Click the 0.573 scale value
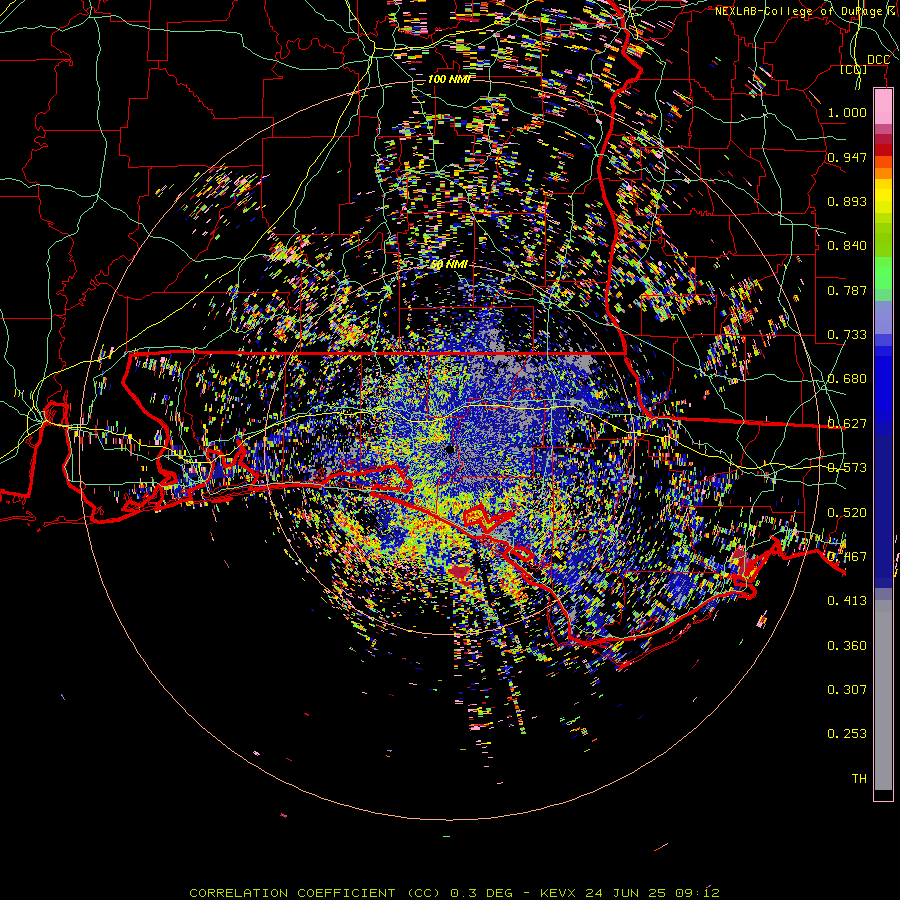 (x=847, y=468)
